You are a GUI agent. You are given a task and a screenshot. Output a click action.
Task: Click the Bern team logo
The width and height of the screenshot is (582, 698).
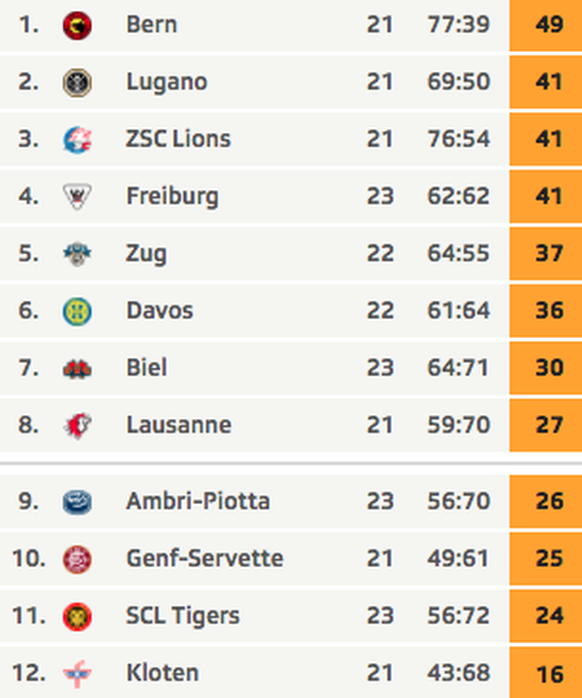77,26
